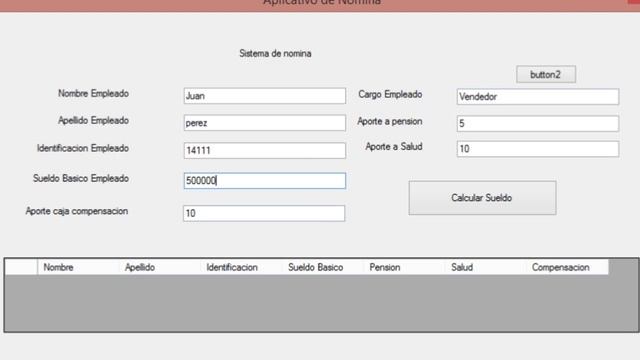Click the Sueldo Basico Empleado field showing 500000
This screenshot has width=640, height=360.
point(264,181)
